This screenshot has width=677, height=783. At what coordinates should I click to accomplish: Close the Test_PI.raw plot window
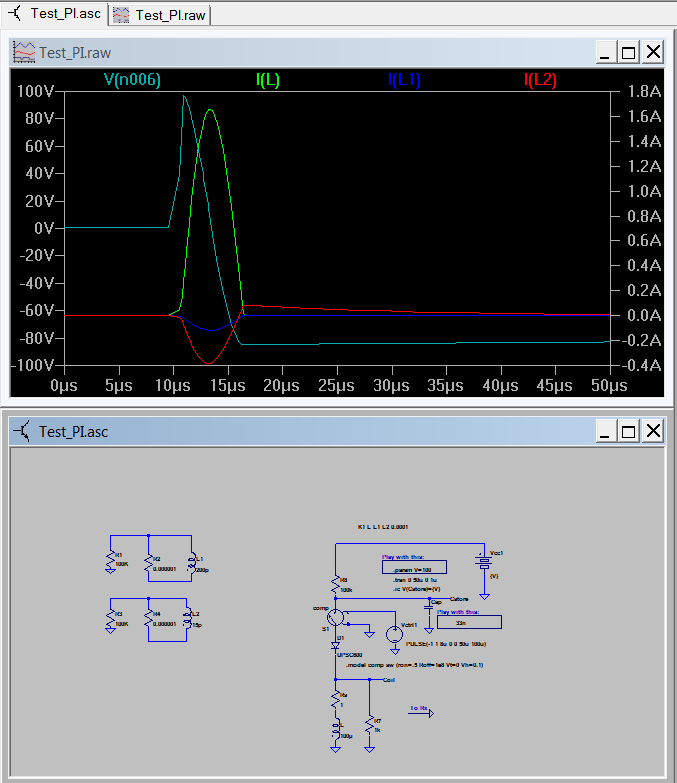(653, 52)
